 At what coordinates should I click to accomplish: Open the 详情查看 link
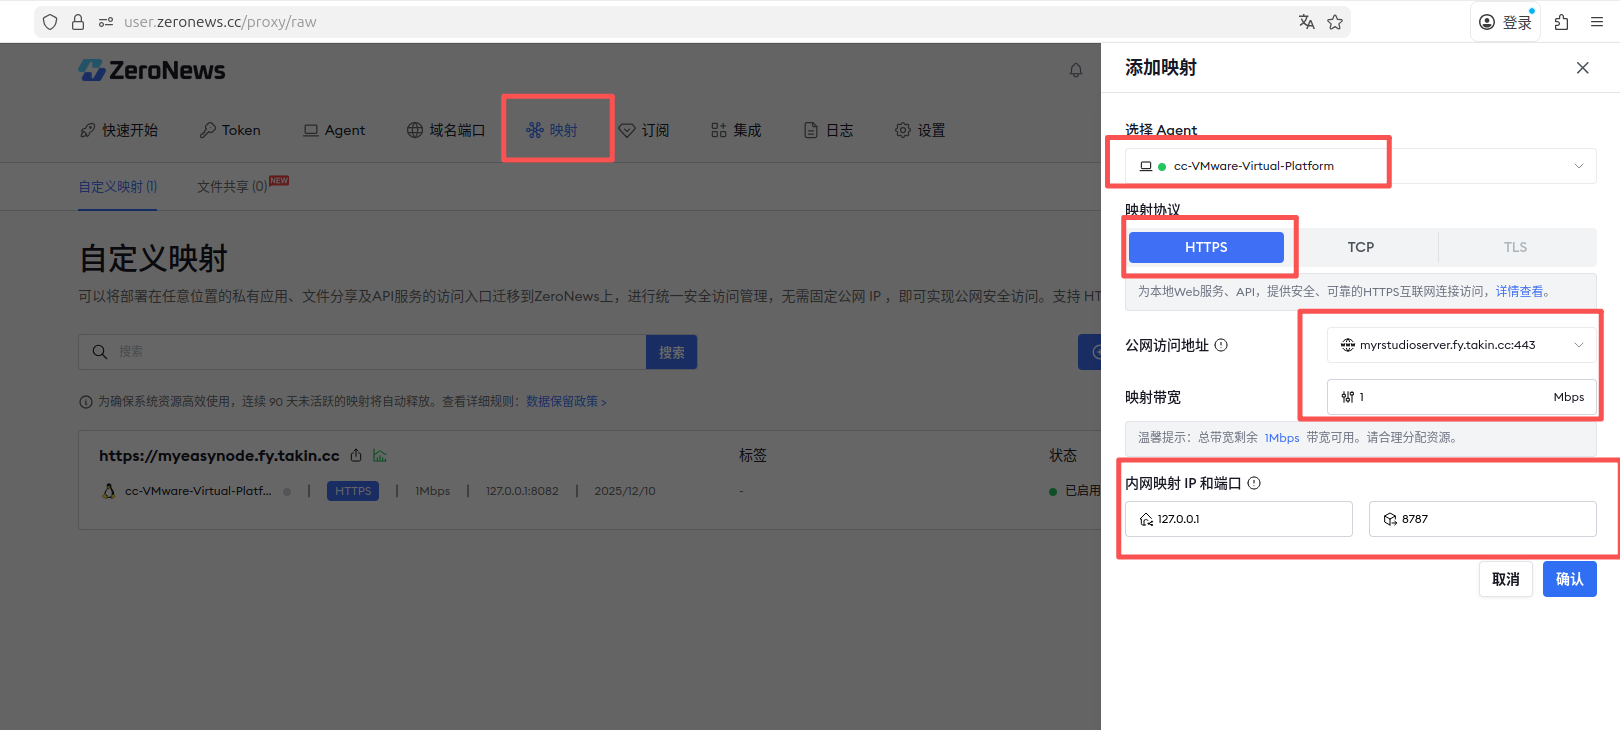[1519, 292]
